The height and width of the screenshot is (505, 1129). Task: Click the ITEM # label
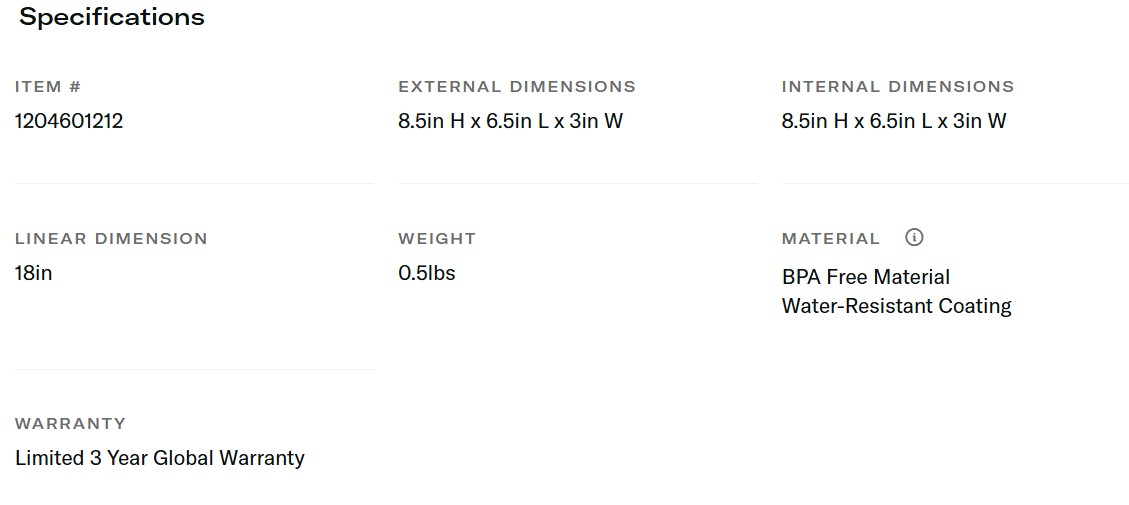point(48,87)
